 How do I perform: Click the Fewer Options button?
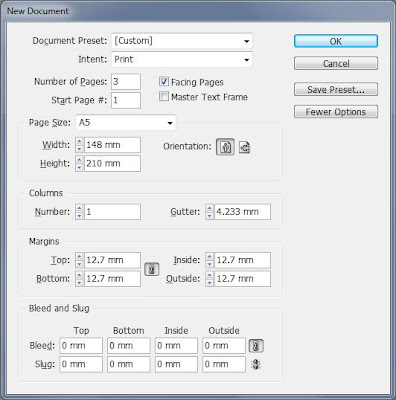pyautogui.click(x=336, y=112)
